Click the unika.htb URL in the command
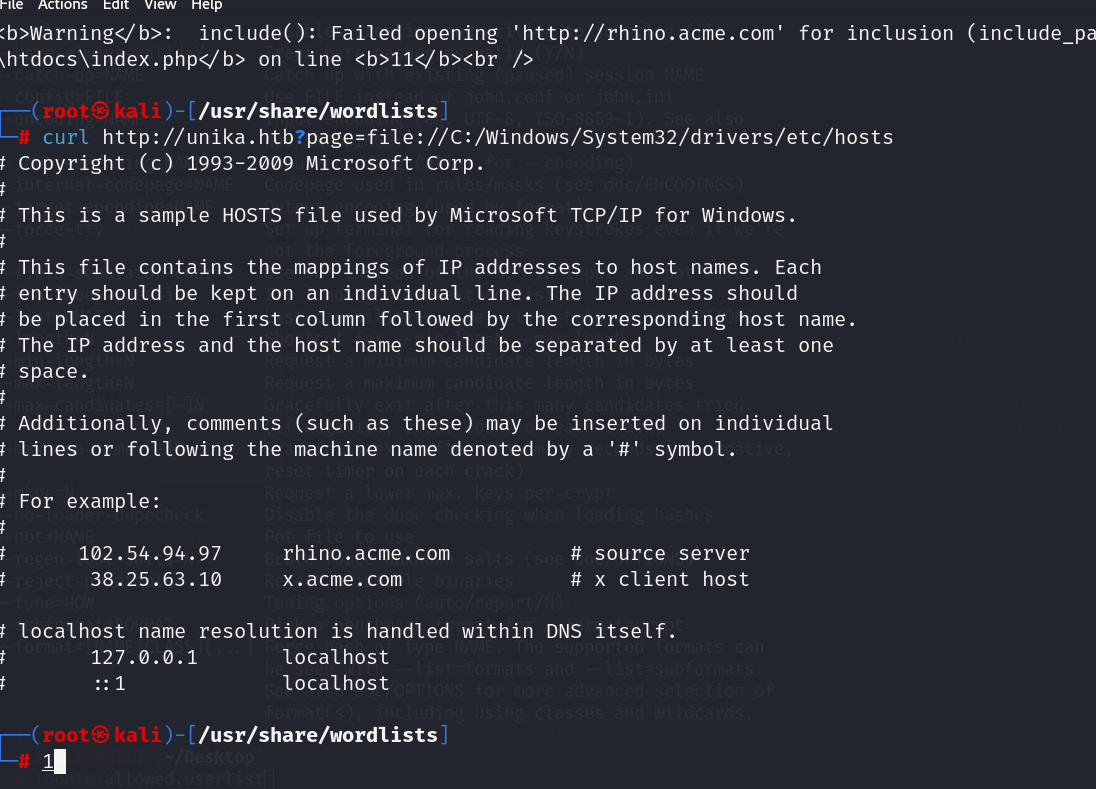The image size is (1096, 789). coord(498,137)
